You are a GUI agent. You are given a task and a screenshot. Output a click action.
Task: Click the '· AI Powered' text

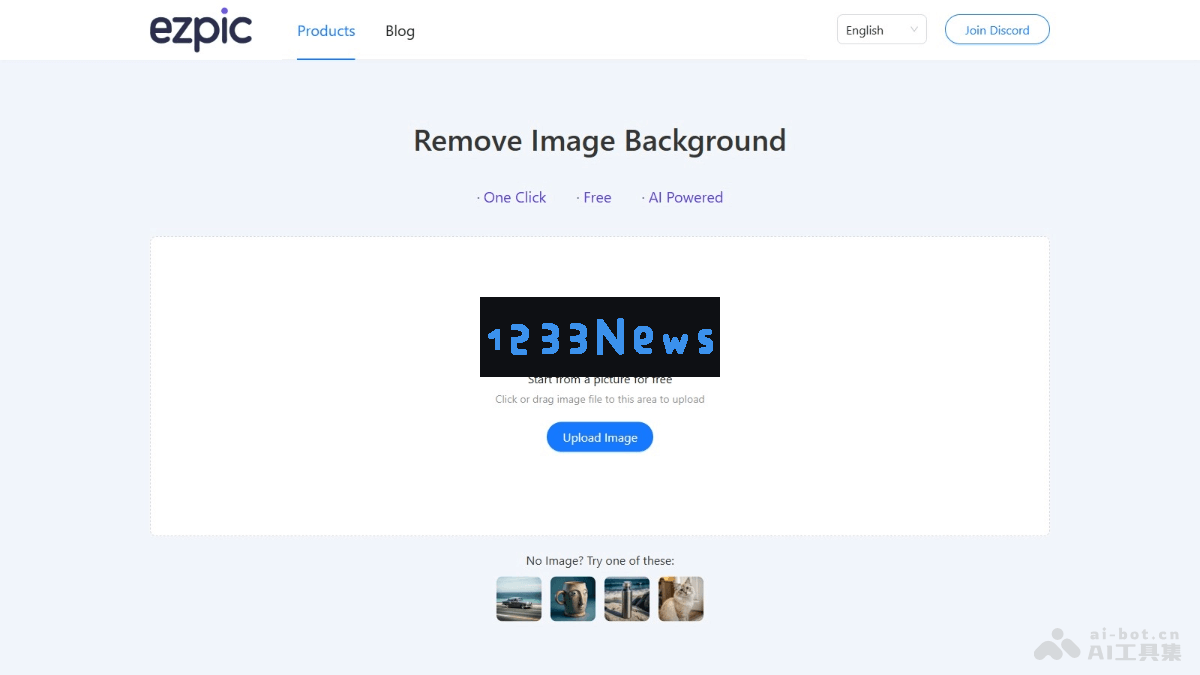coord(682,198)
